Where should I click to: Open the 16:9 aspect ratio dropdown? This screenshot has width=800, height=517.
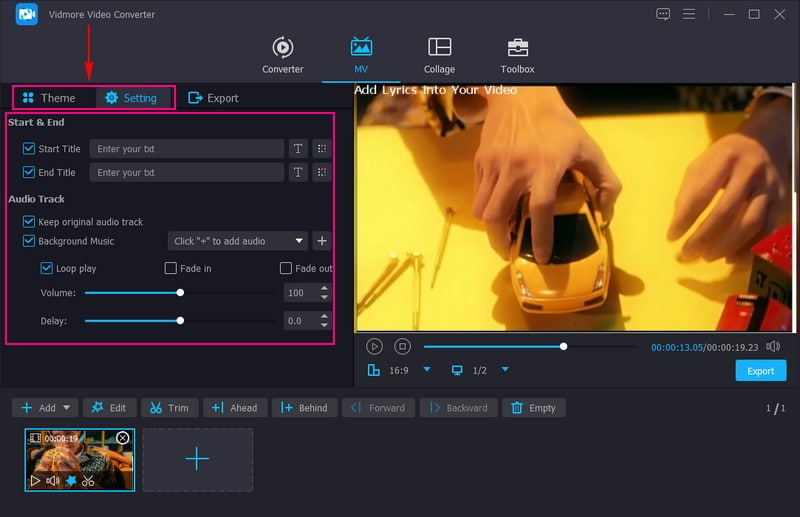click(x=427, y=370)
